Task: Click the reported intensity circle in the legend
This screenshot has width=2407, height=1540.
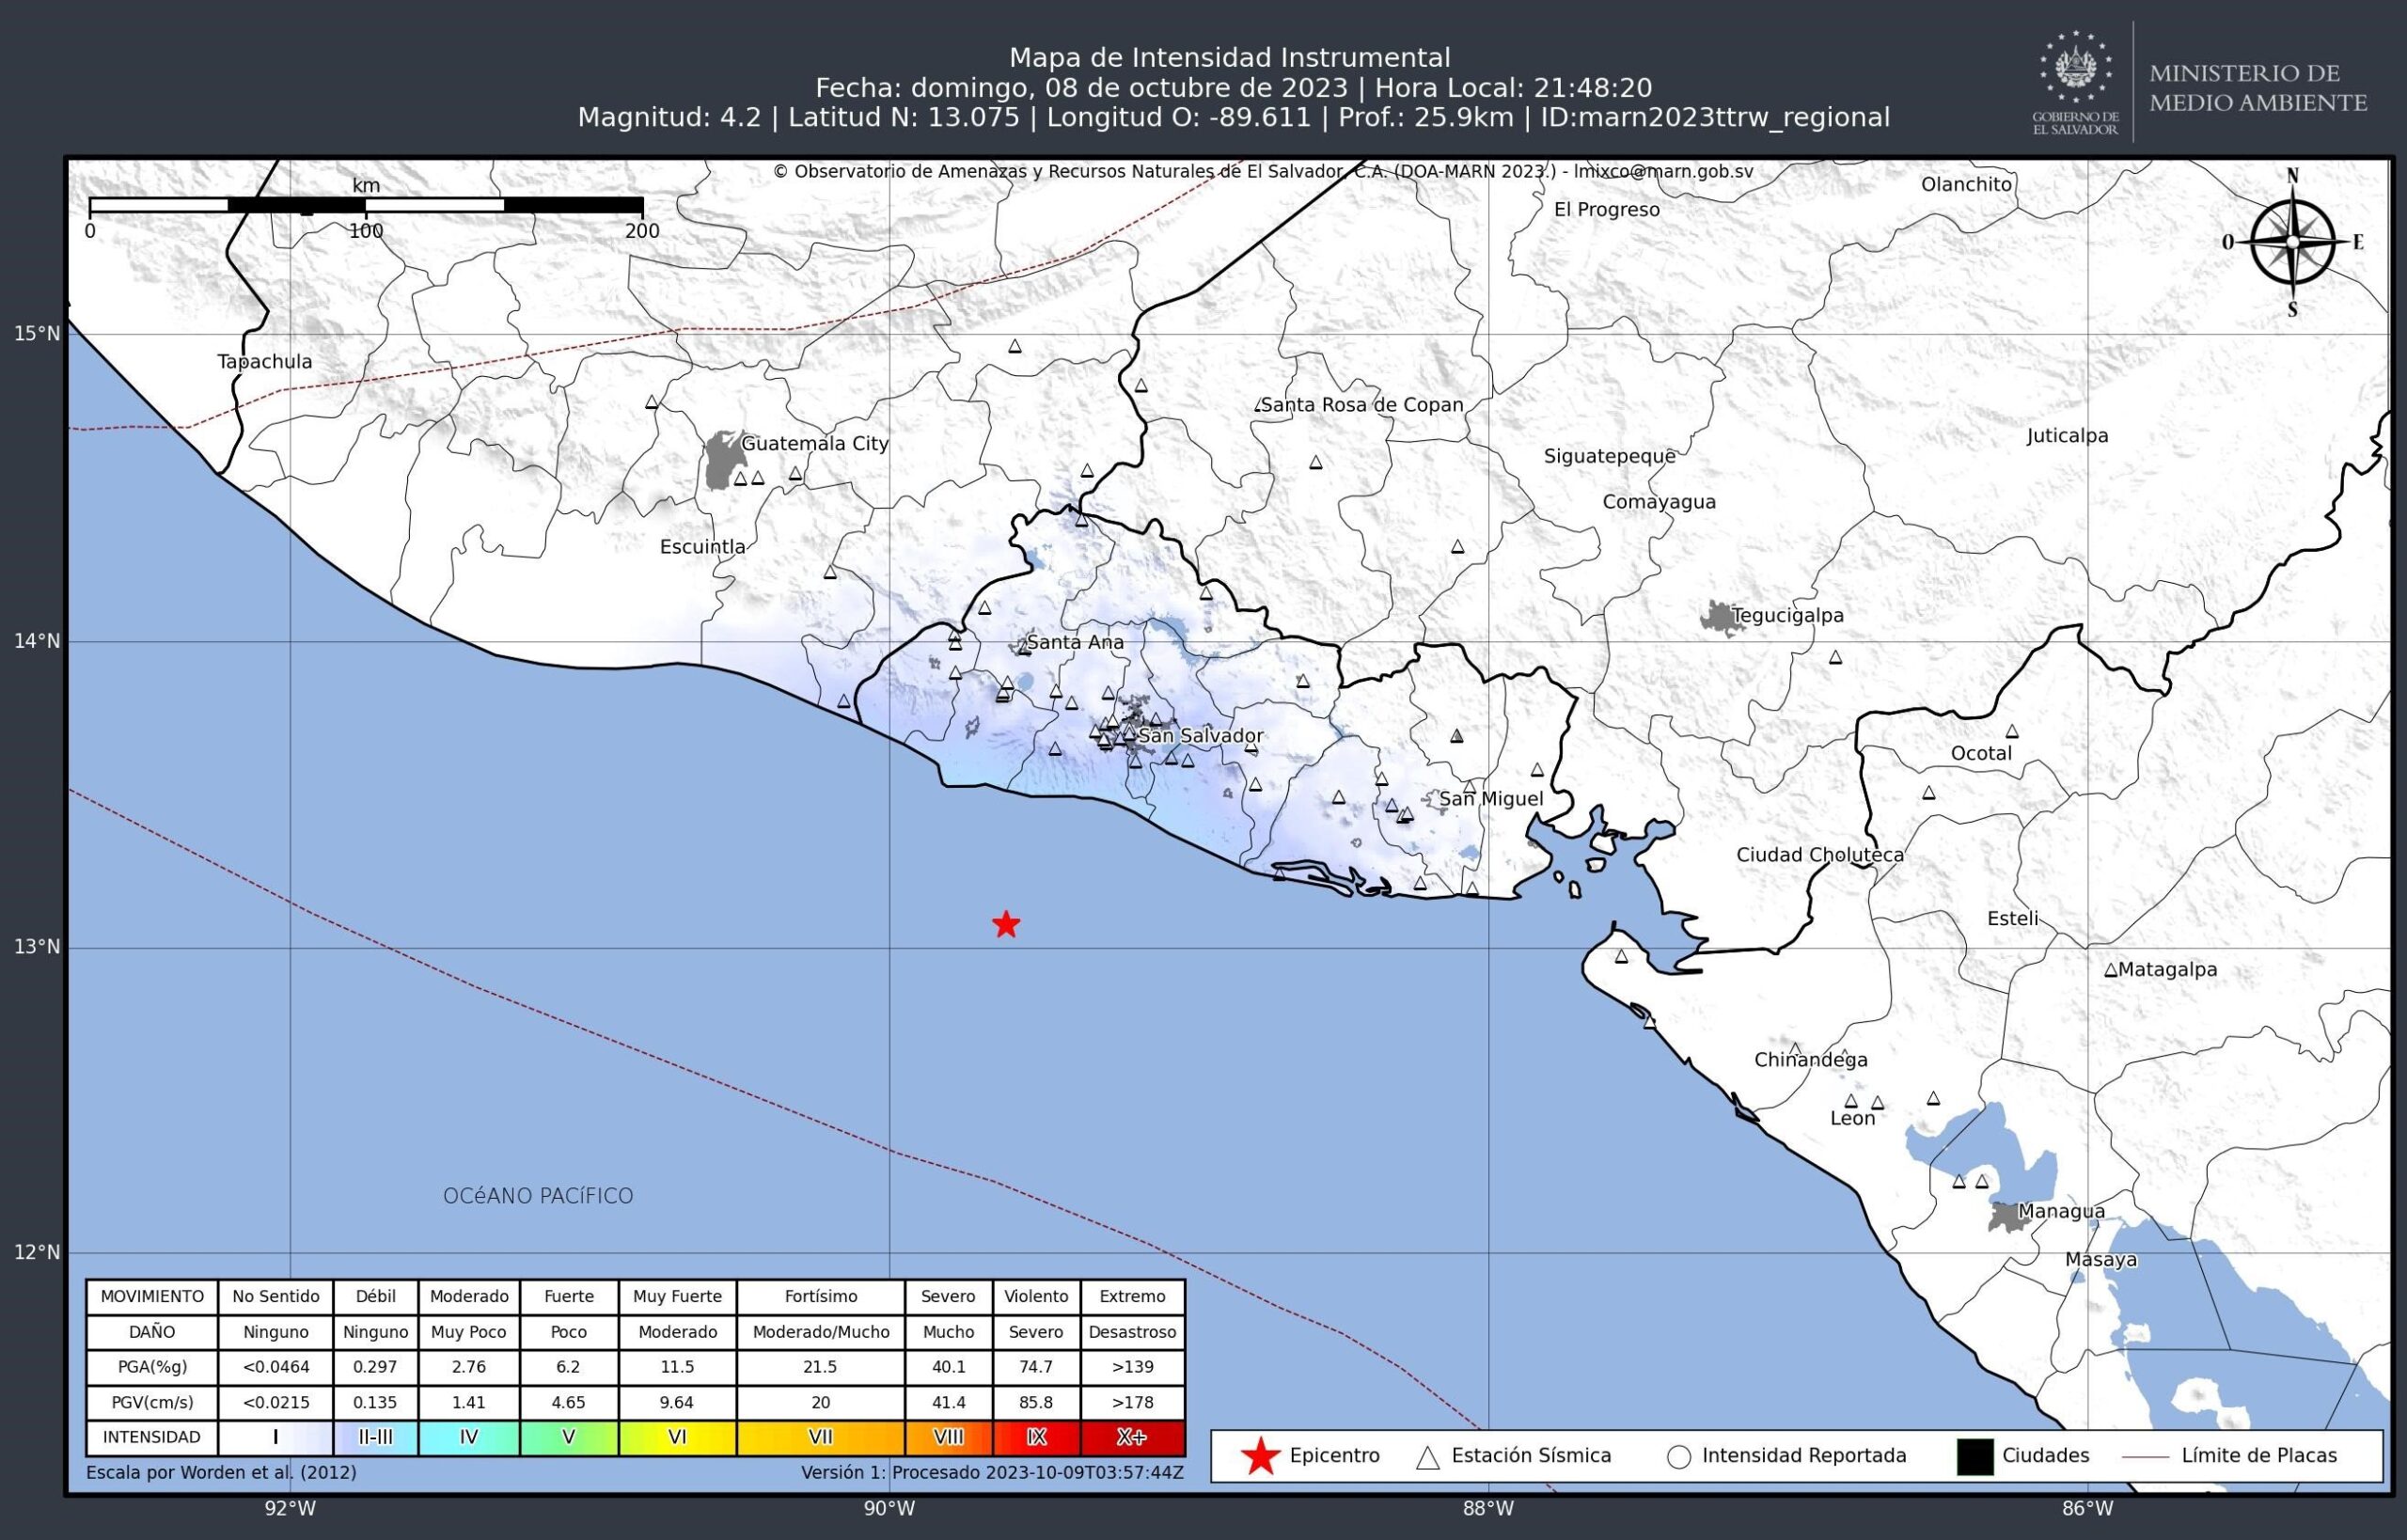Action: (x=1679, y=1457)
